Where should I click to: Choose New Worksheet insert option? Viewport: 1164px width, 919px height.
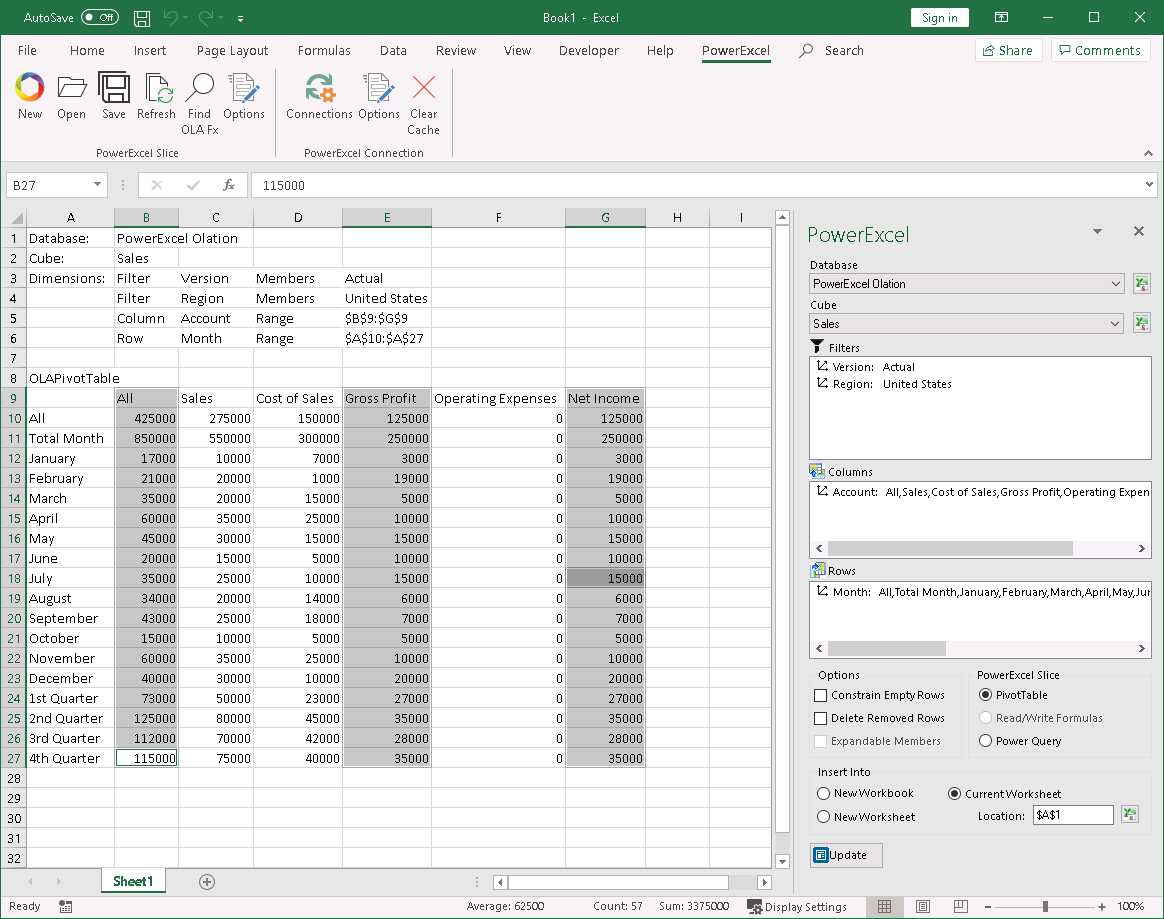point(823,817)
